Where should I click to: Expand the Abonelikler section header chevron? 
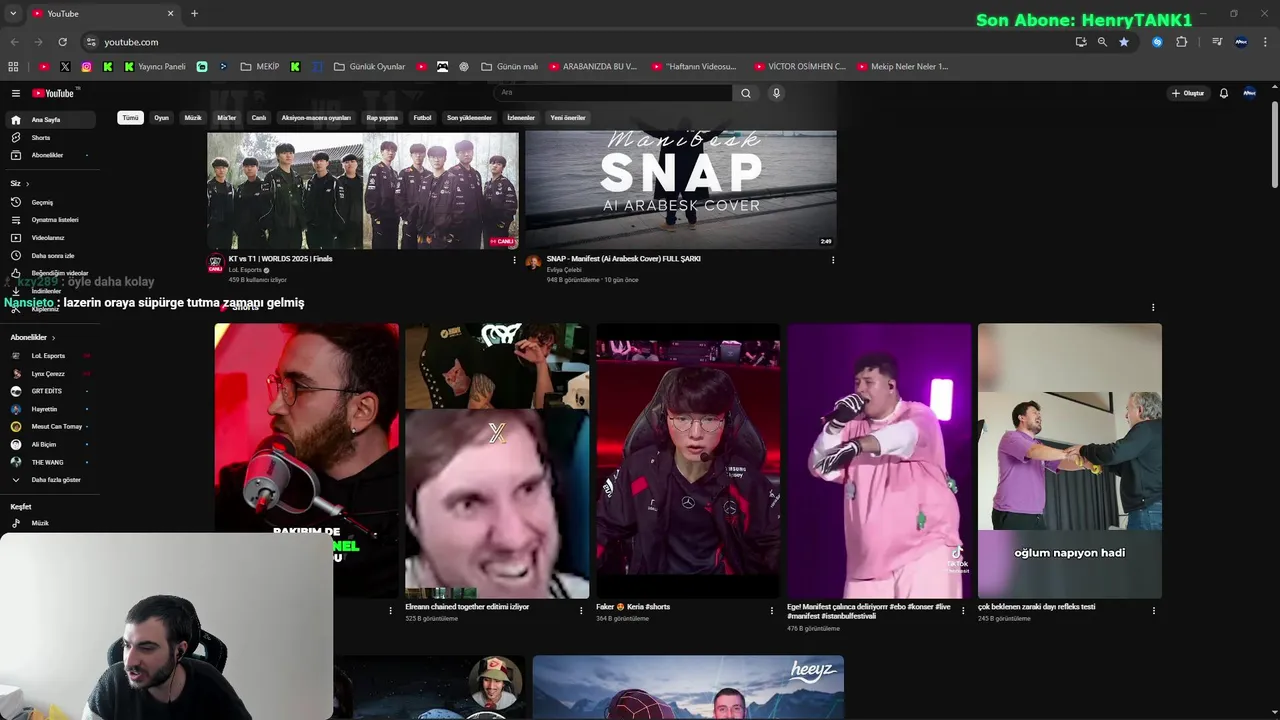(x=53, y=338)
